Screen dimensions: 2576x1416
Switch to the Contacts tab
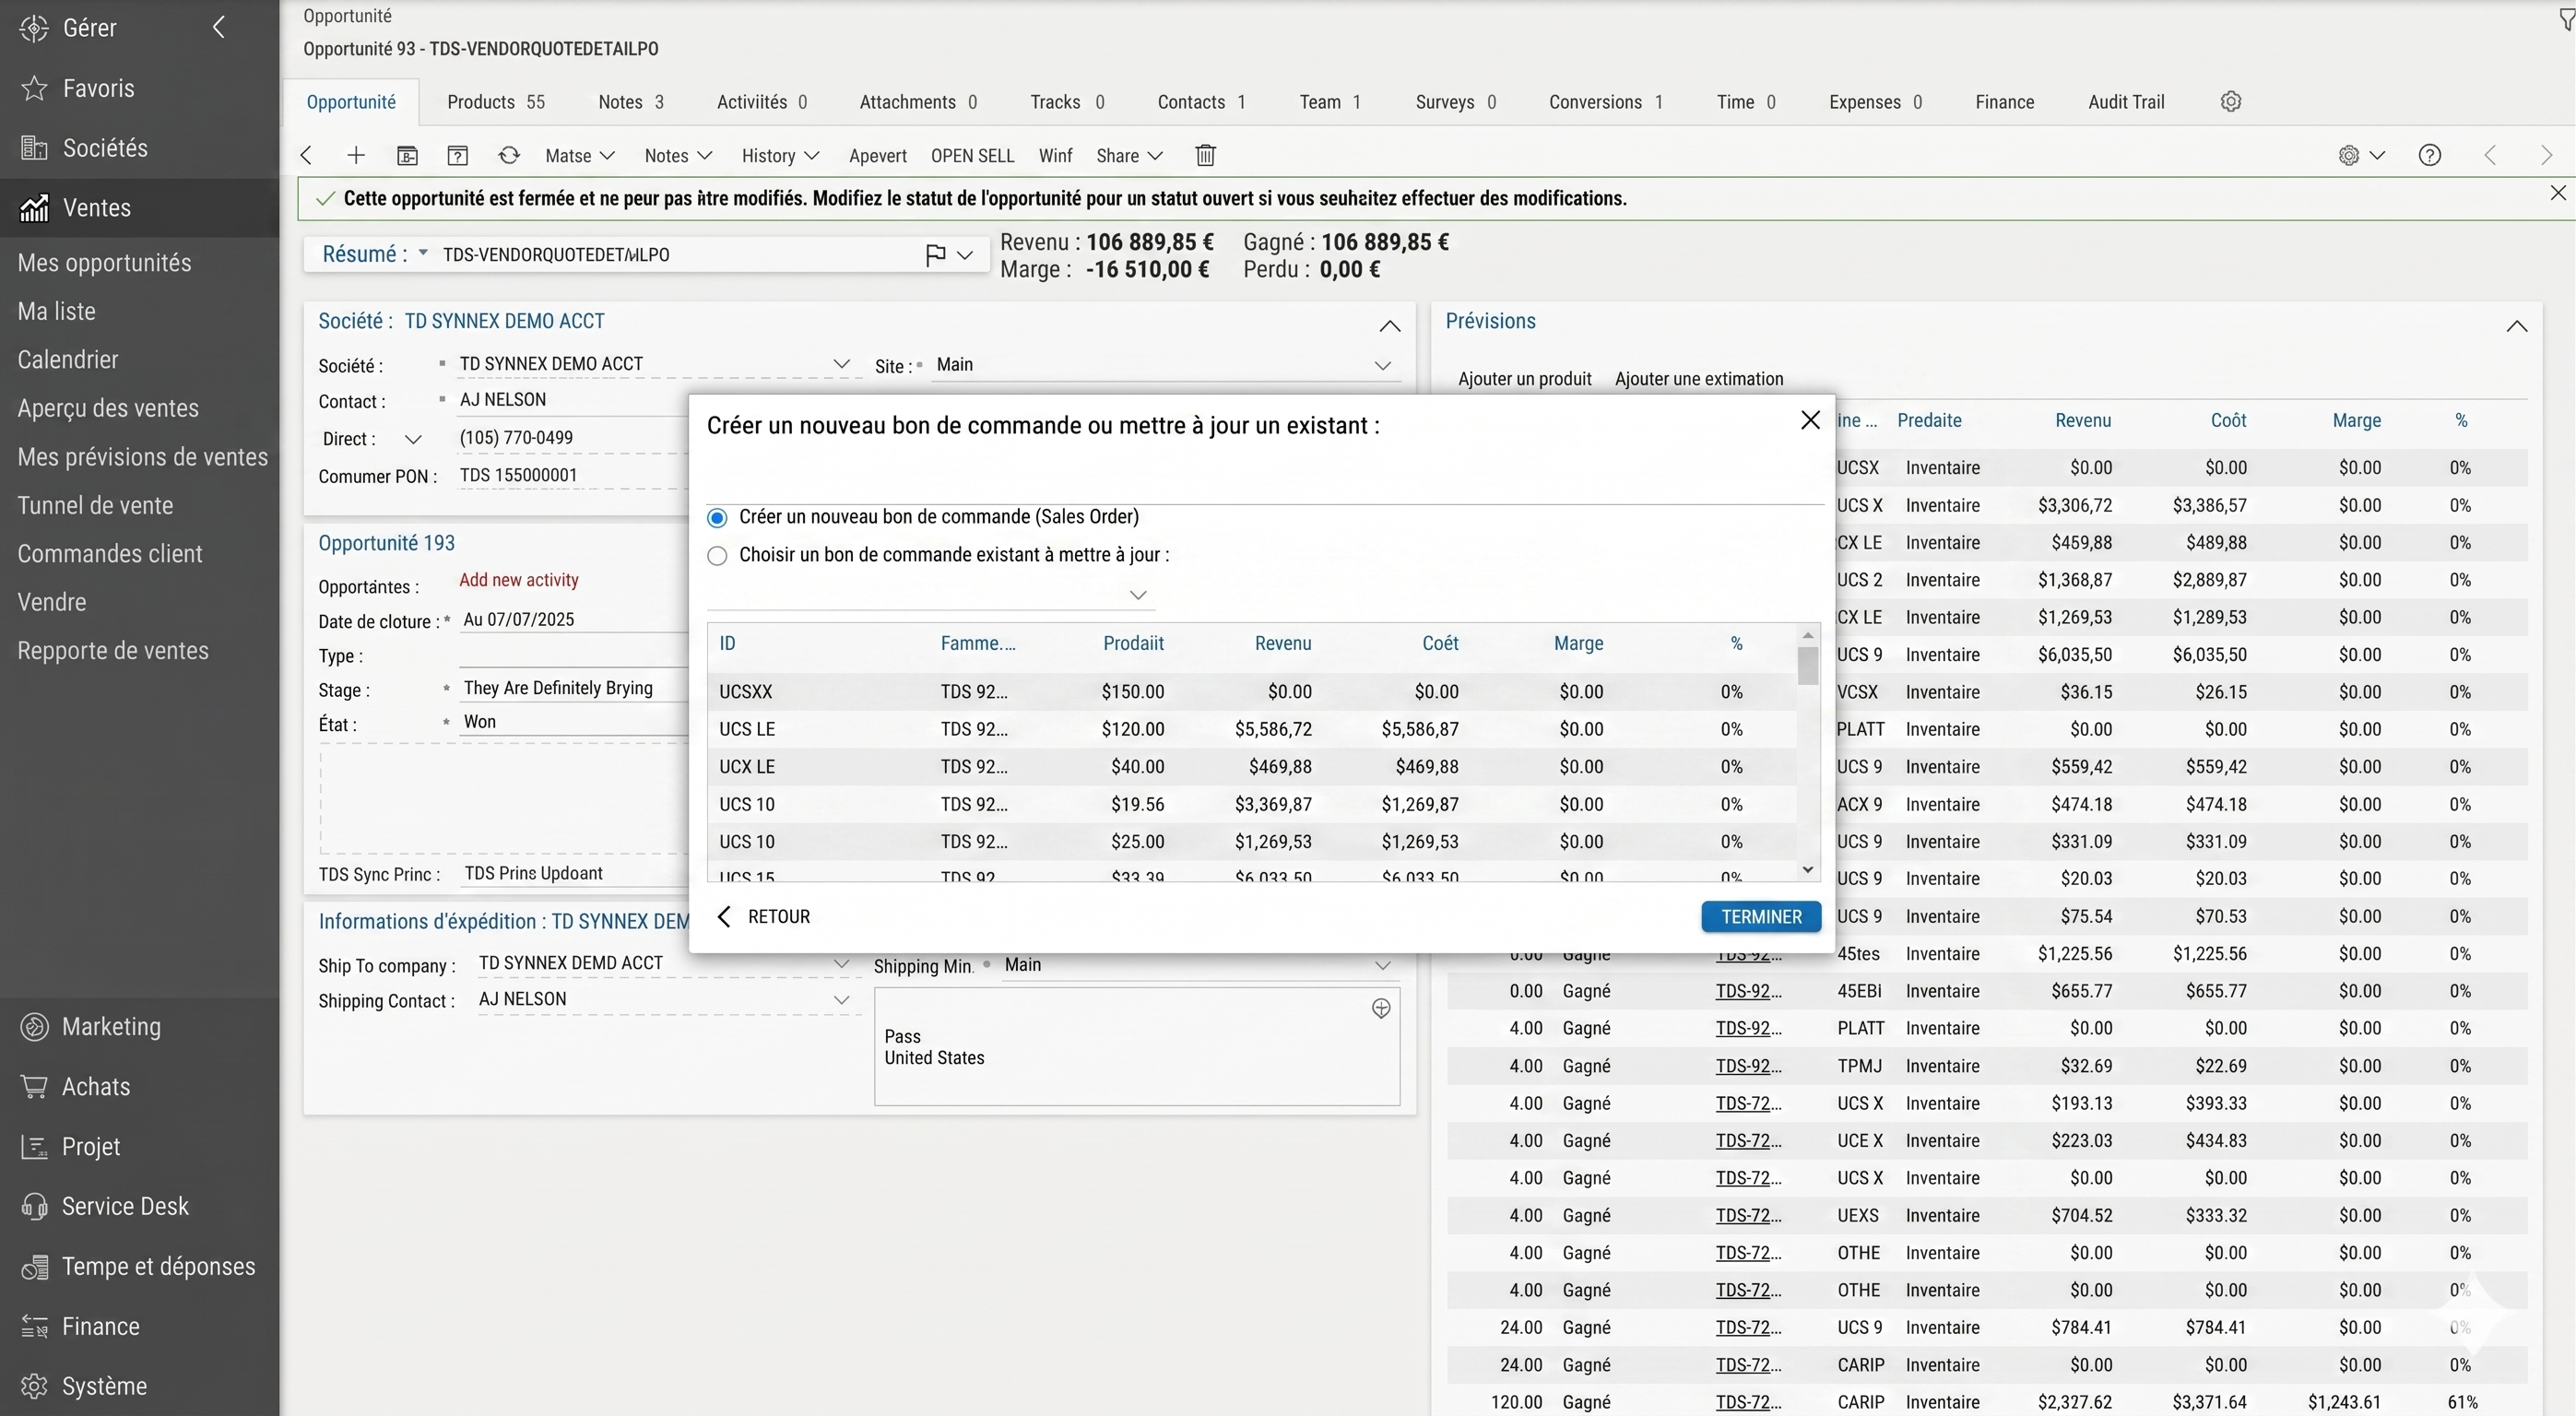pos(1201,102)
